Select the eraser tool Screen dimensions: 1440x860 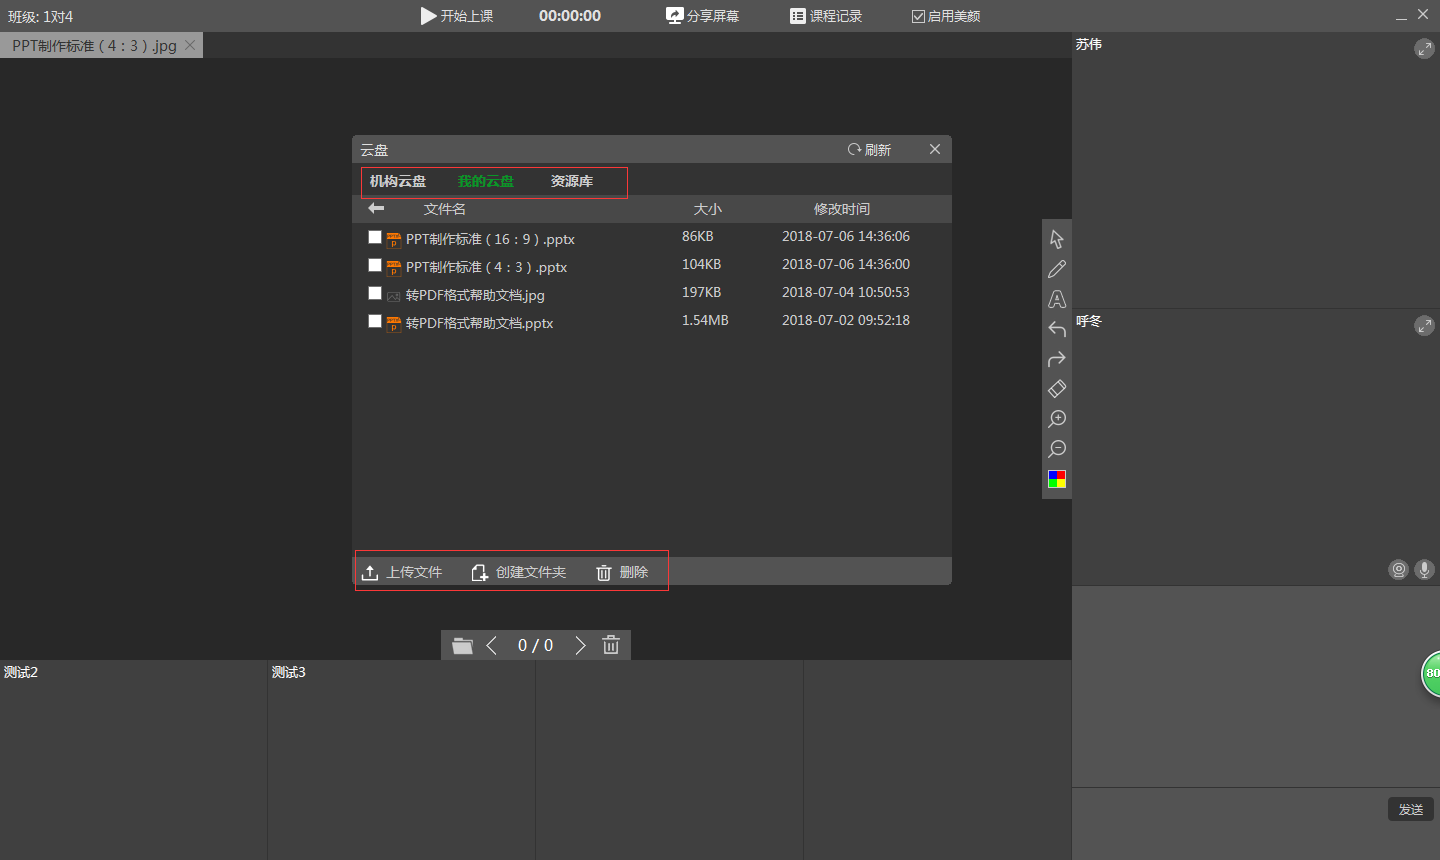coord(1057,389)
